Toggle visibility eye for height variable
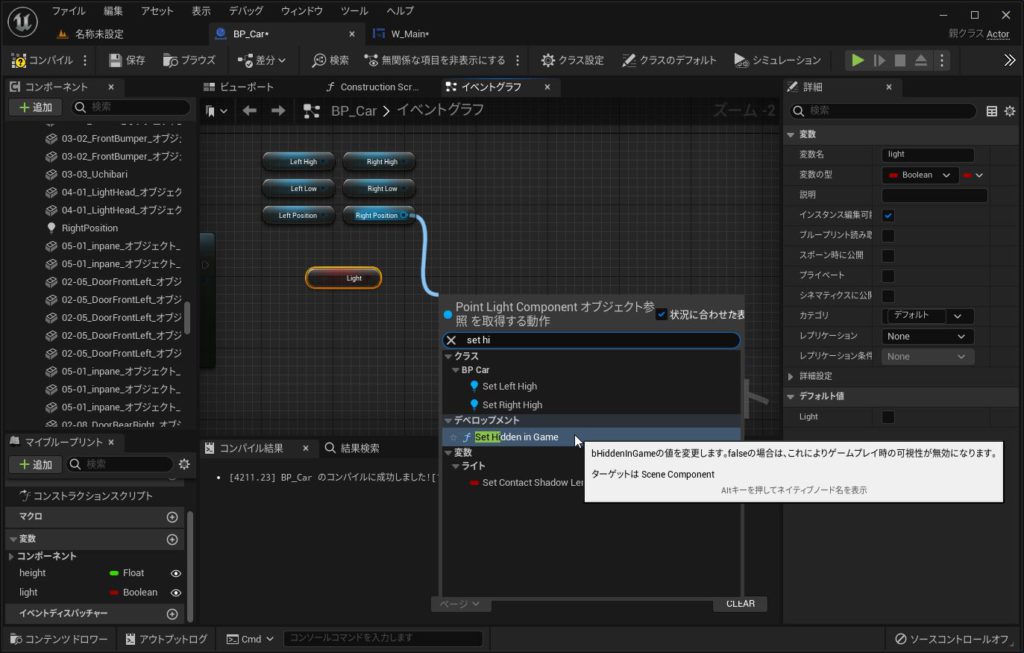 click(x=176, y=573)
